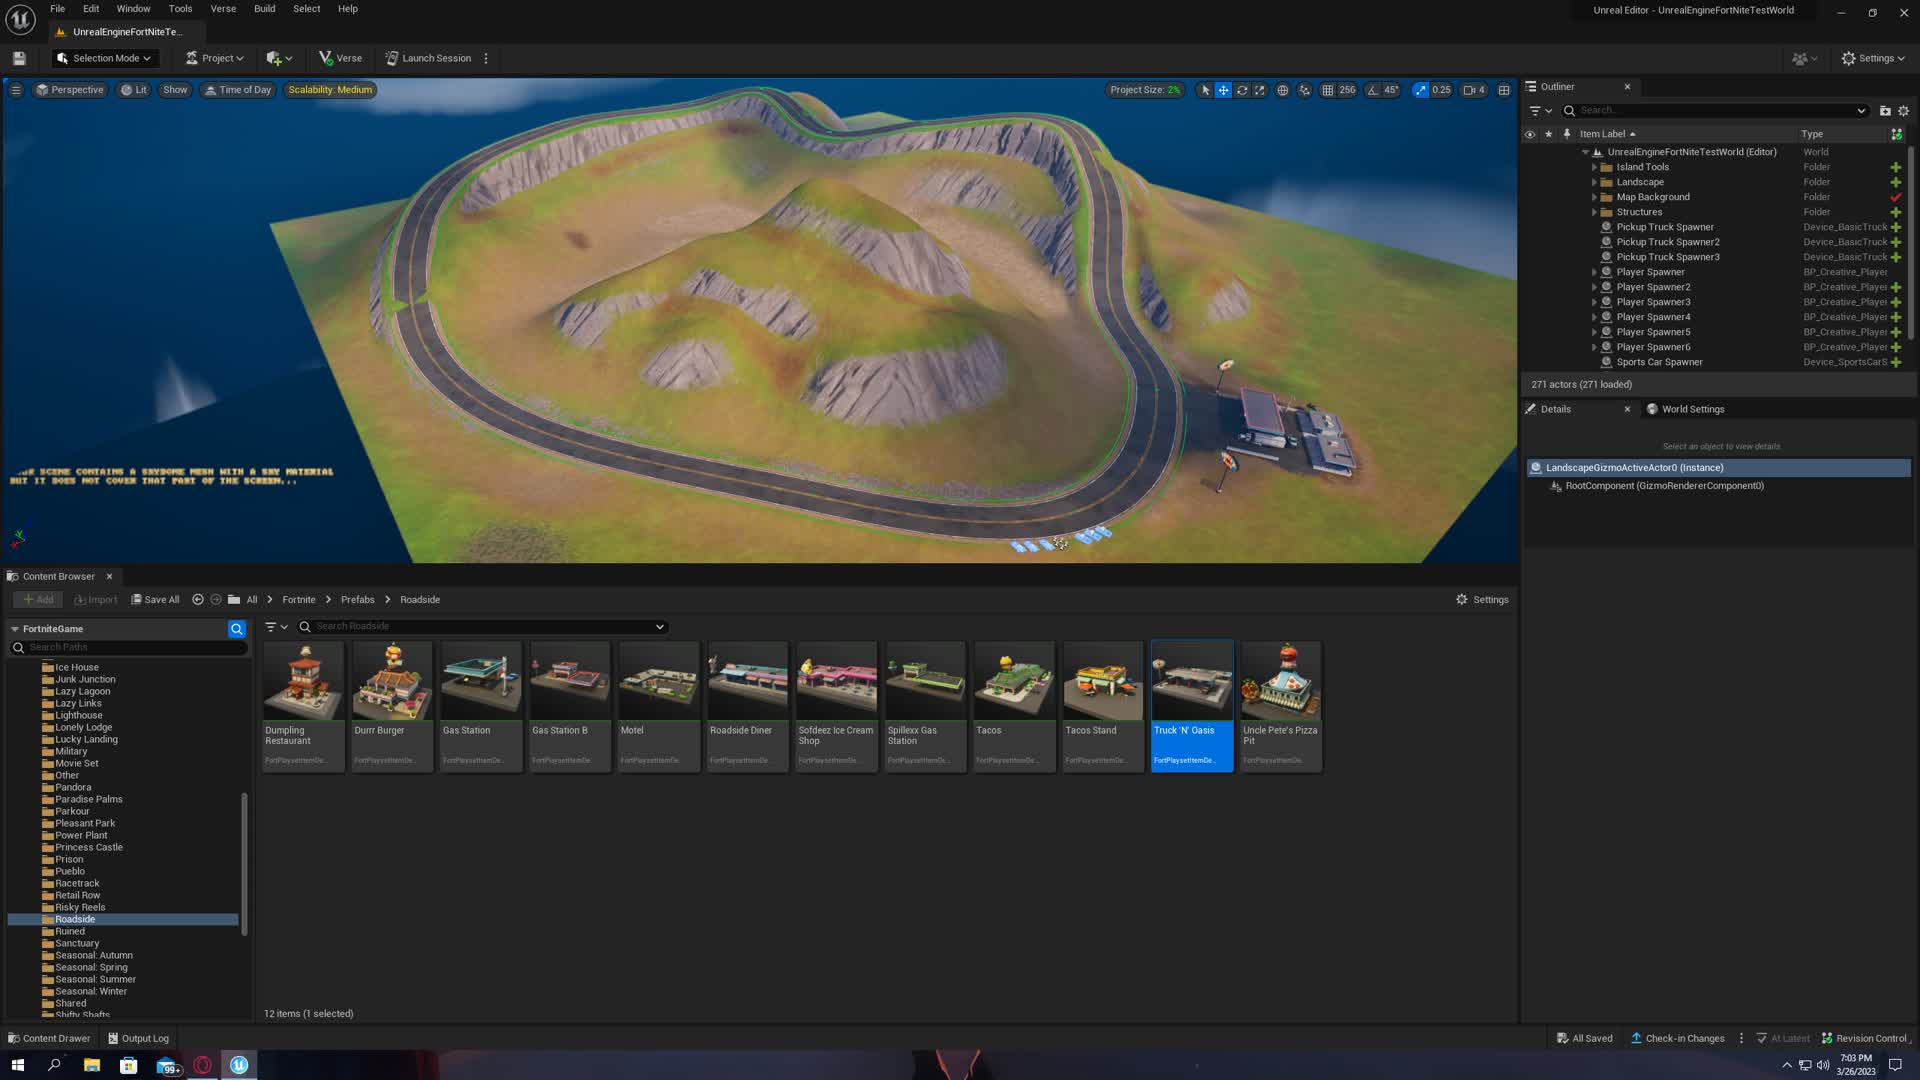Screen dimensions: 1920x1080
Task: Select the Racetrack folder in tree
Action: tap(77, 884)
